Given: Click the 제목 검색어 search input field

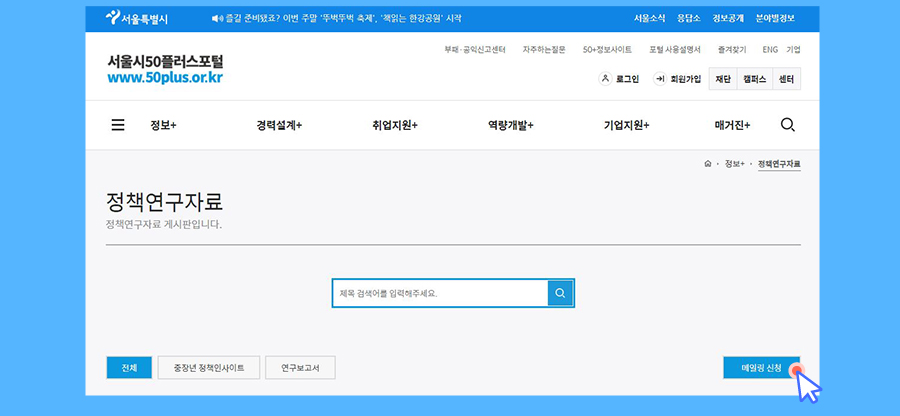Looking at the screenshot, I should (x=440, y=293).
